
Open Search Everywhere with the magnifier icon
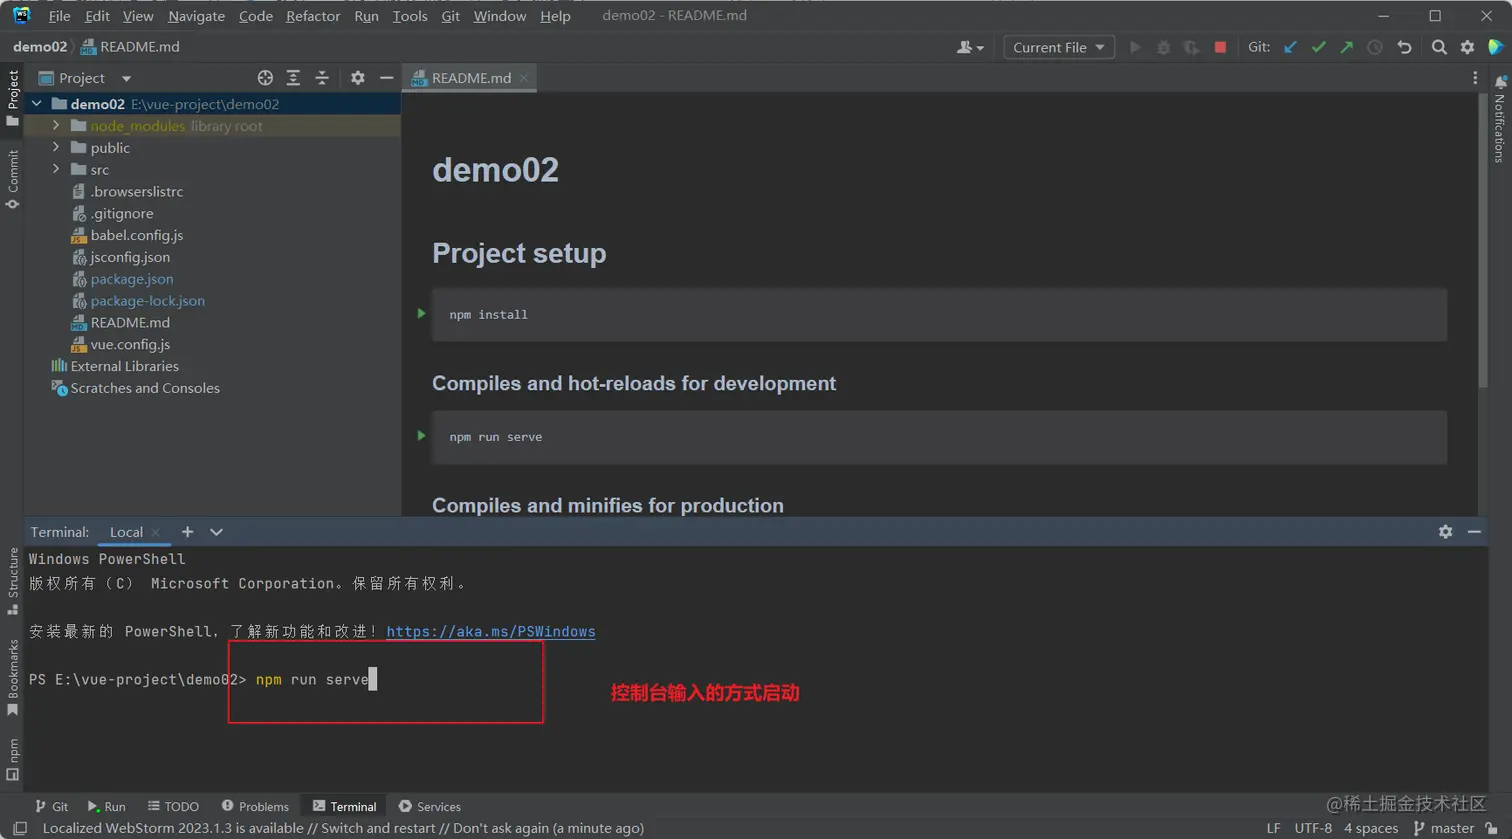point(1439,47)
